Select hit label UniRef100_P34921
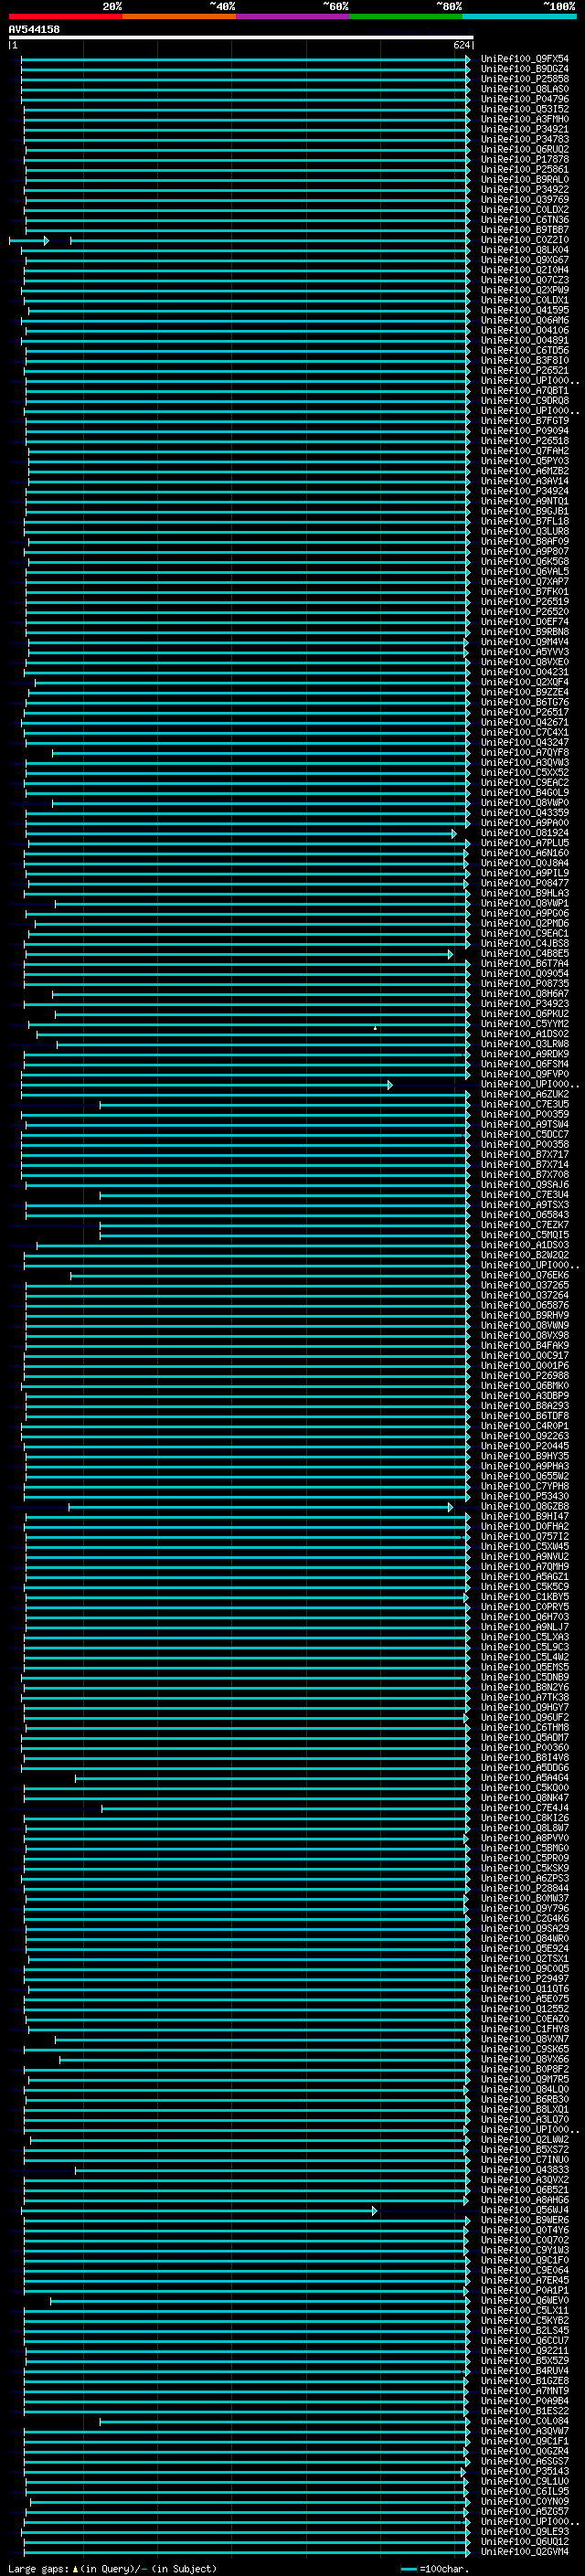 point(524,129)
